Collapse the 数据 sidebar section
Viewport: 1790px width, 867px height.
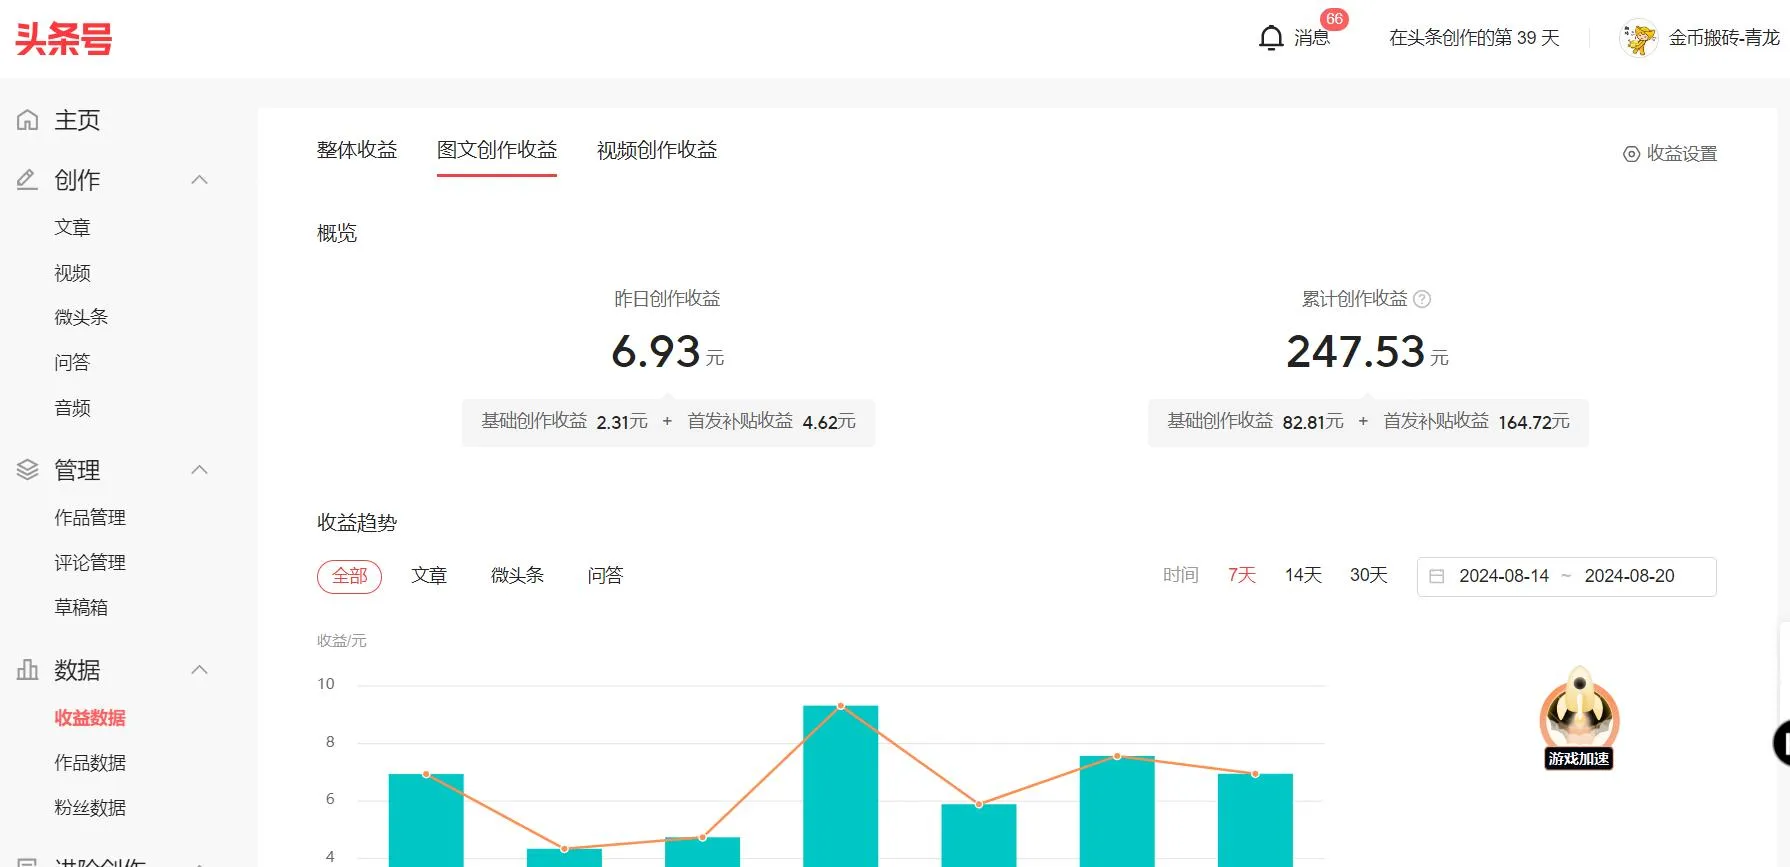(x=199, y=670)
